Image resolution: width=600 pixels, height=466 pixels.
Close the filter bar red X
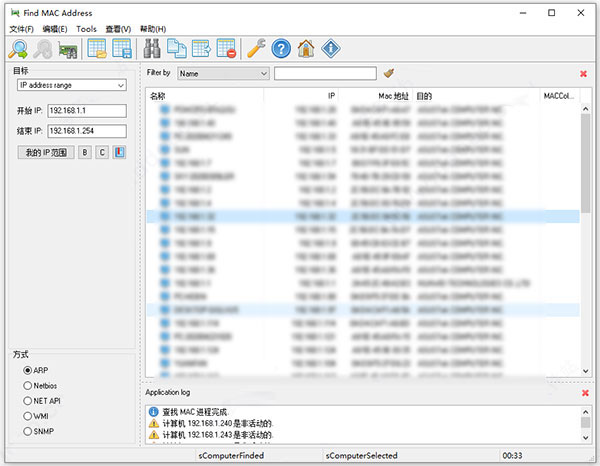click(x=583, y=73)
